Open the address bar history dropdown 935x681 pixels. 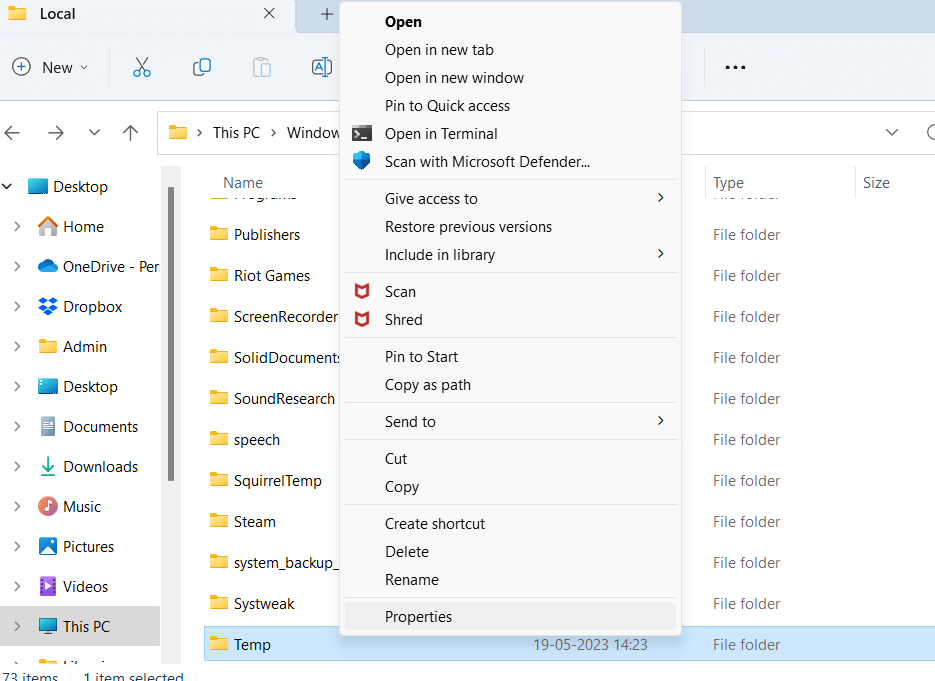point(891,133)
